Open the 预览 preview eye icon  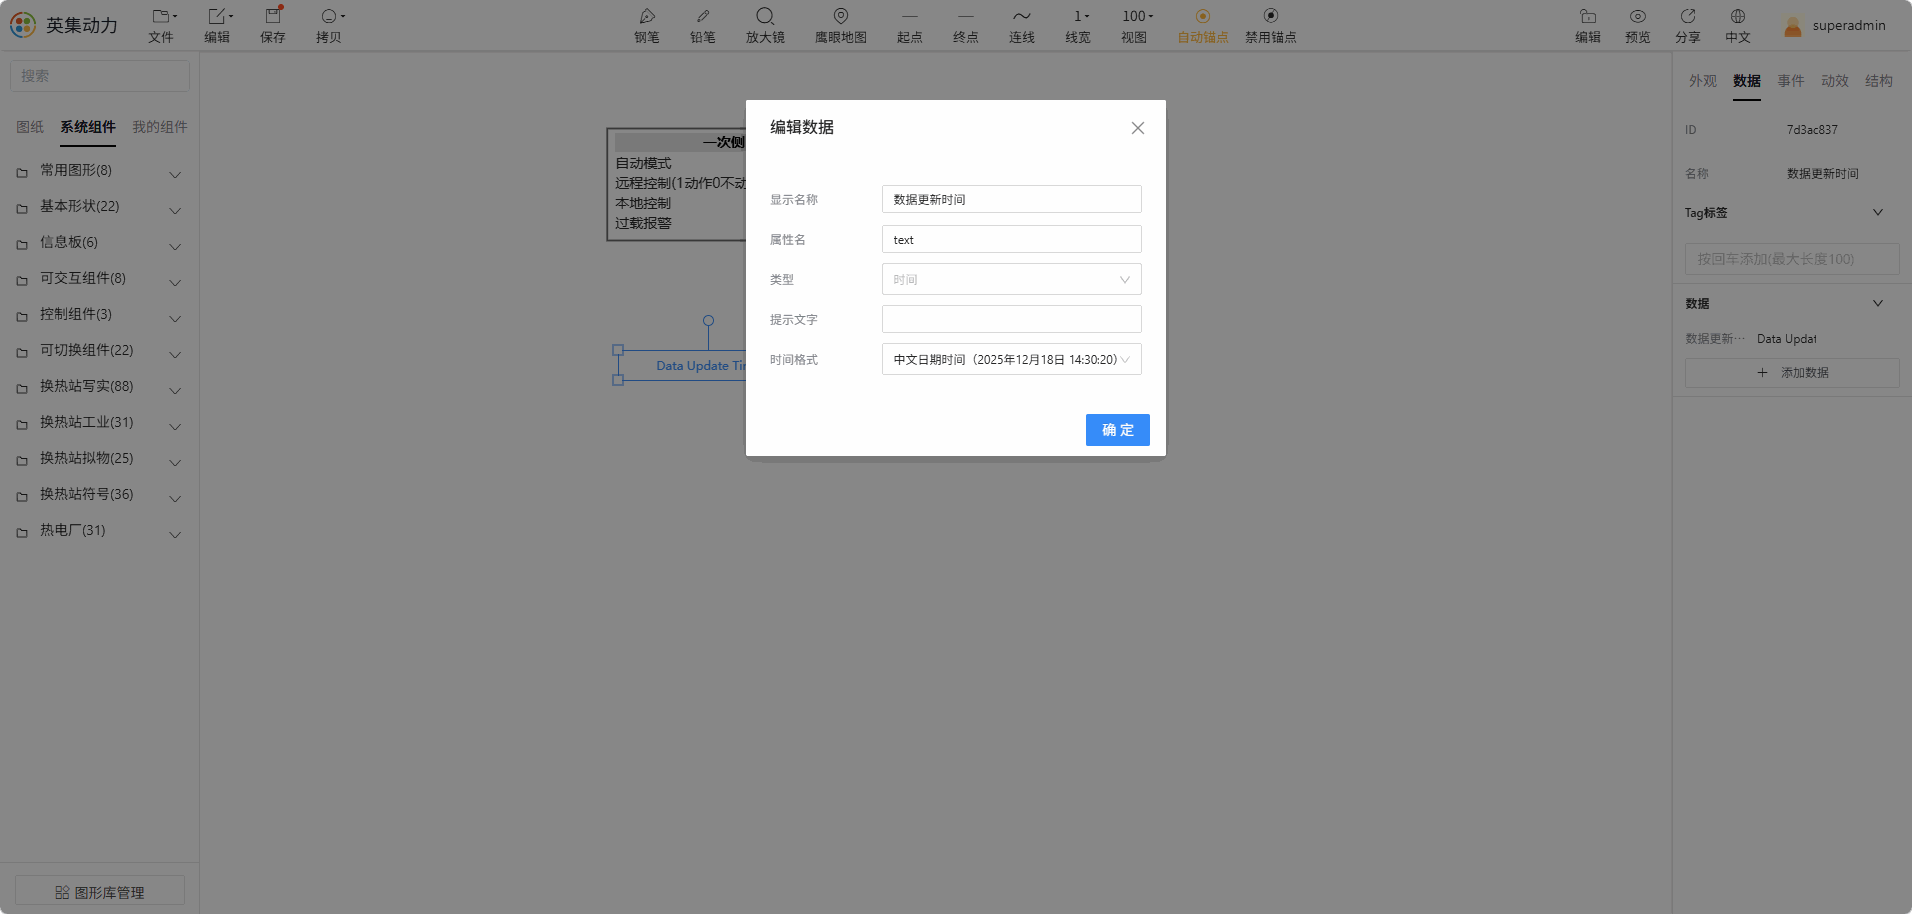[1638, 17]
